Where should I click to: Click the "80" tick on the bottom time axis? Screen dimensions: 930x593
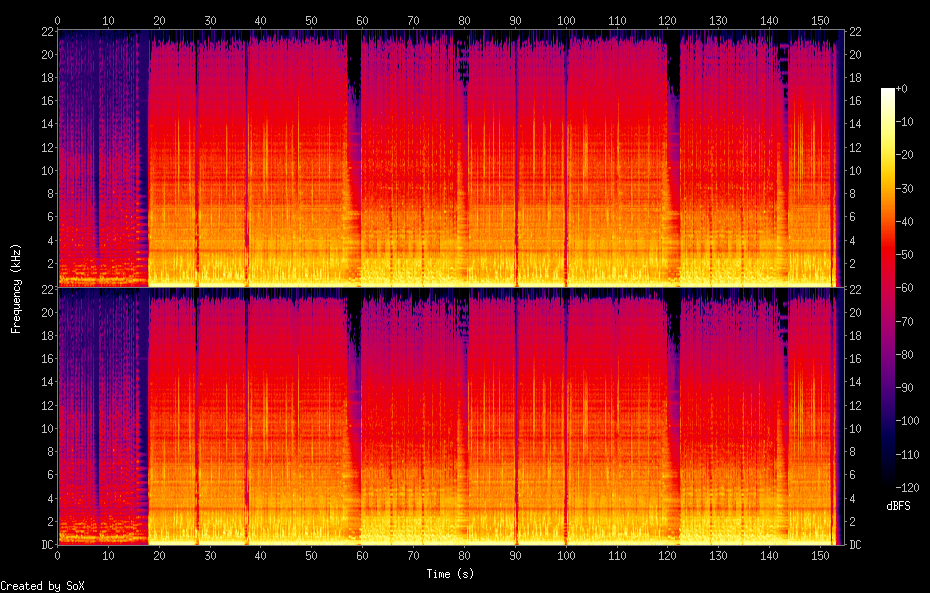click(464, 555)
